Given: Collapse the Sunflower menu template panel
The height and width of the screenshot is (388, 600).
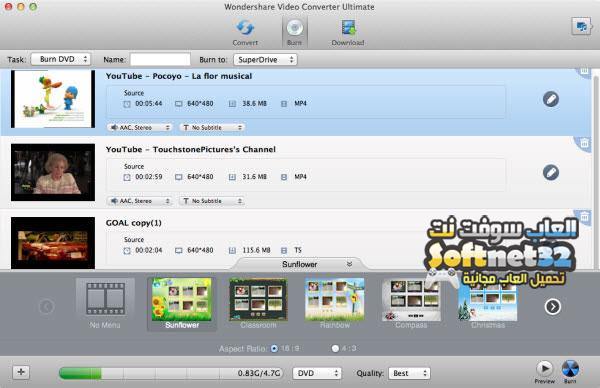Looking at the screenshot, I should (x=349, y=264).
